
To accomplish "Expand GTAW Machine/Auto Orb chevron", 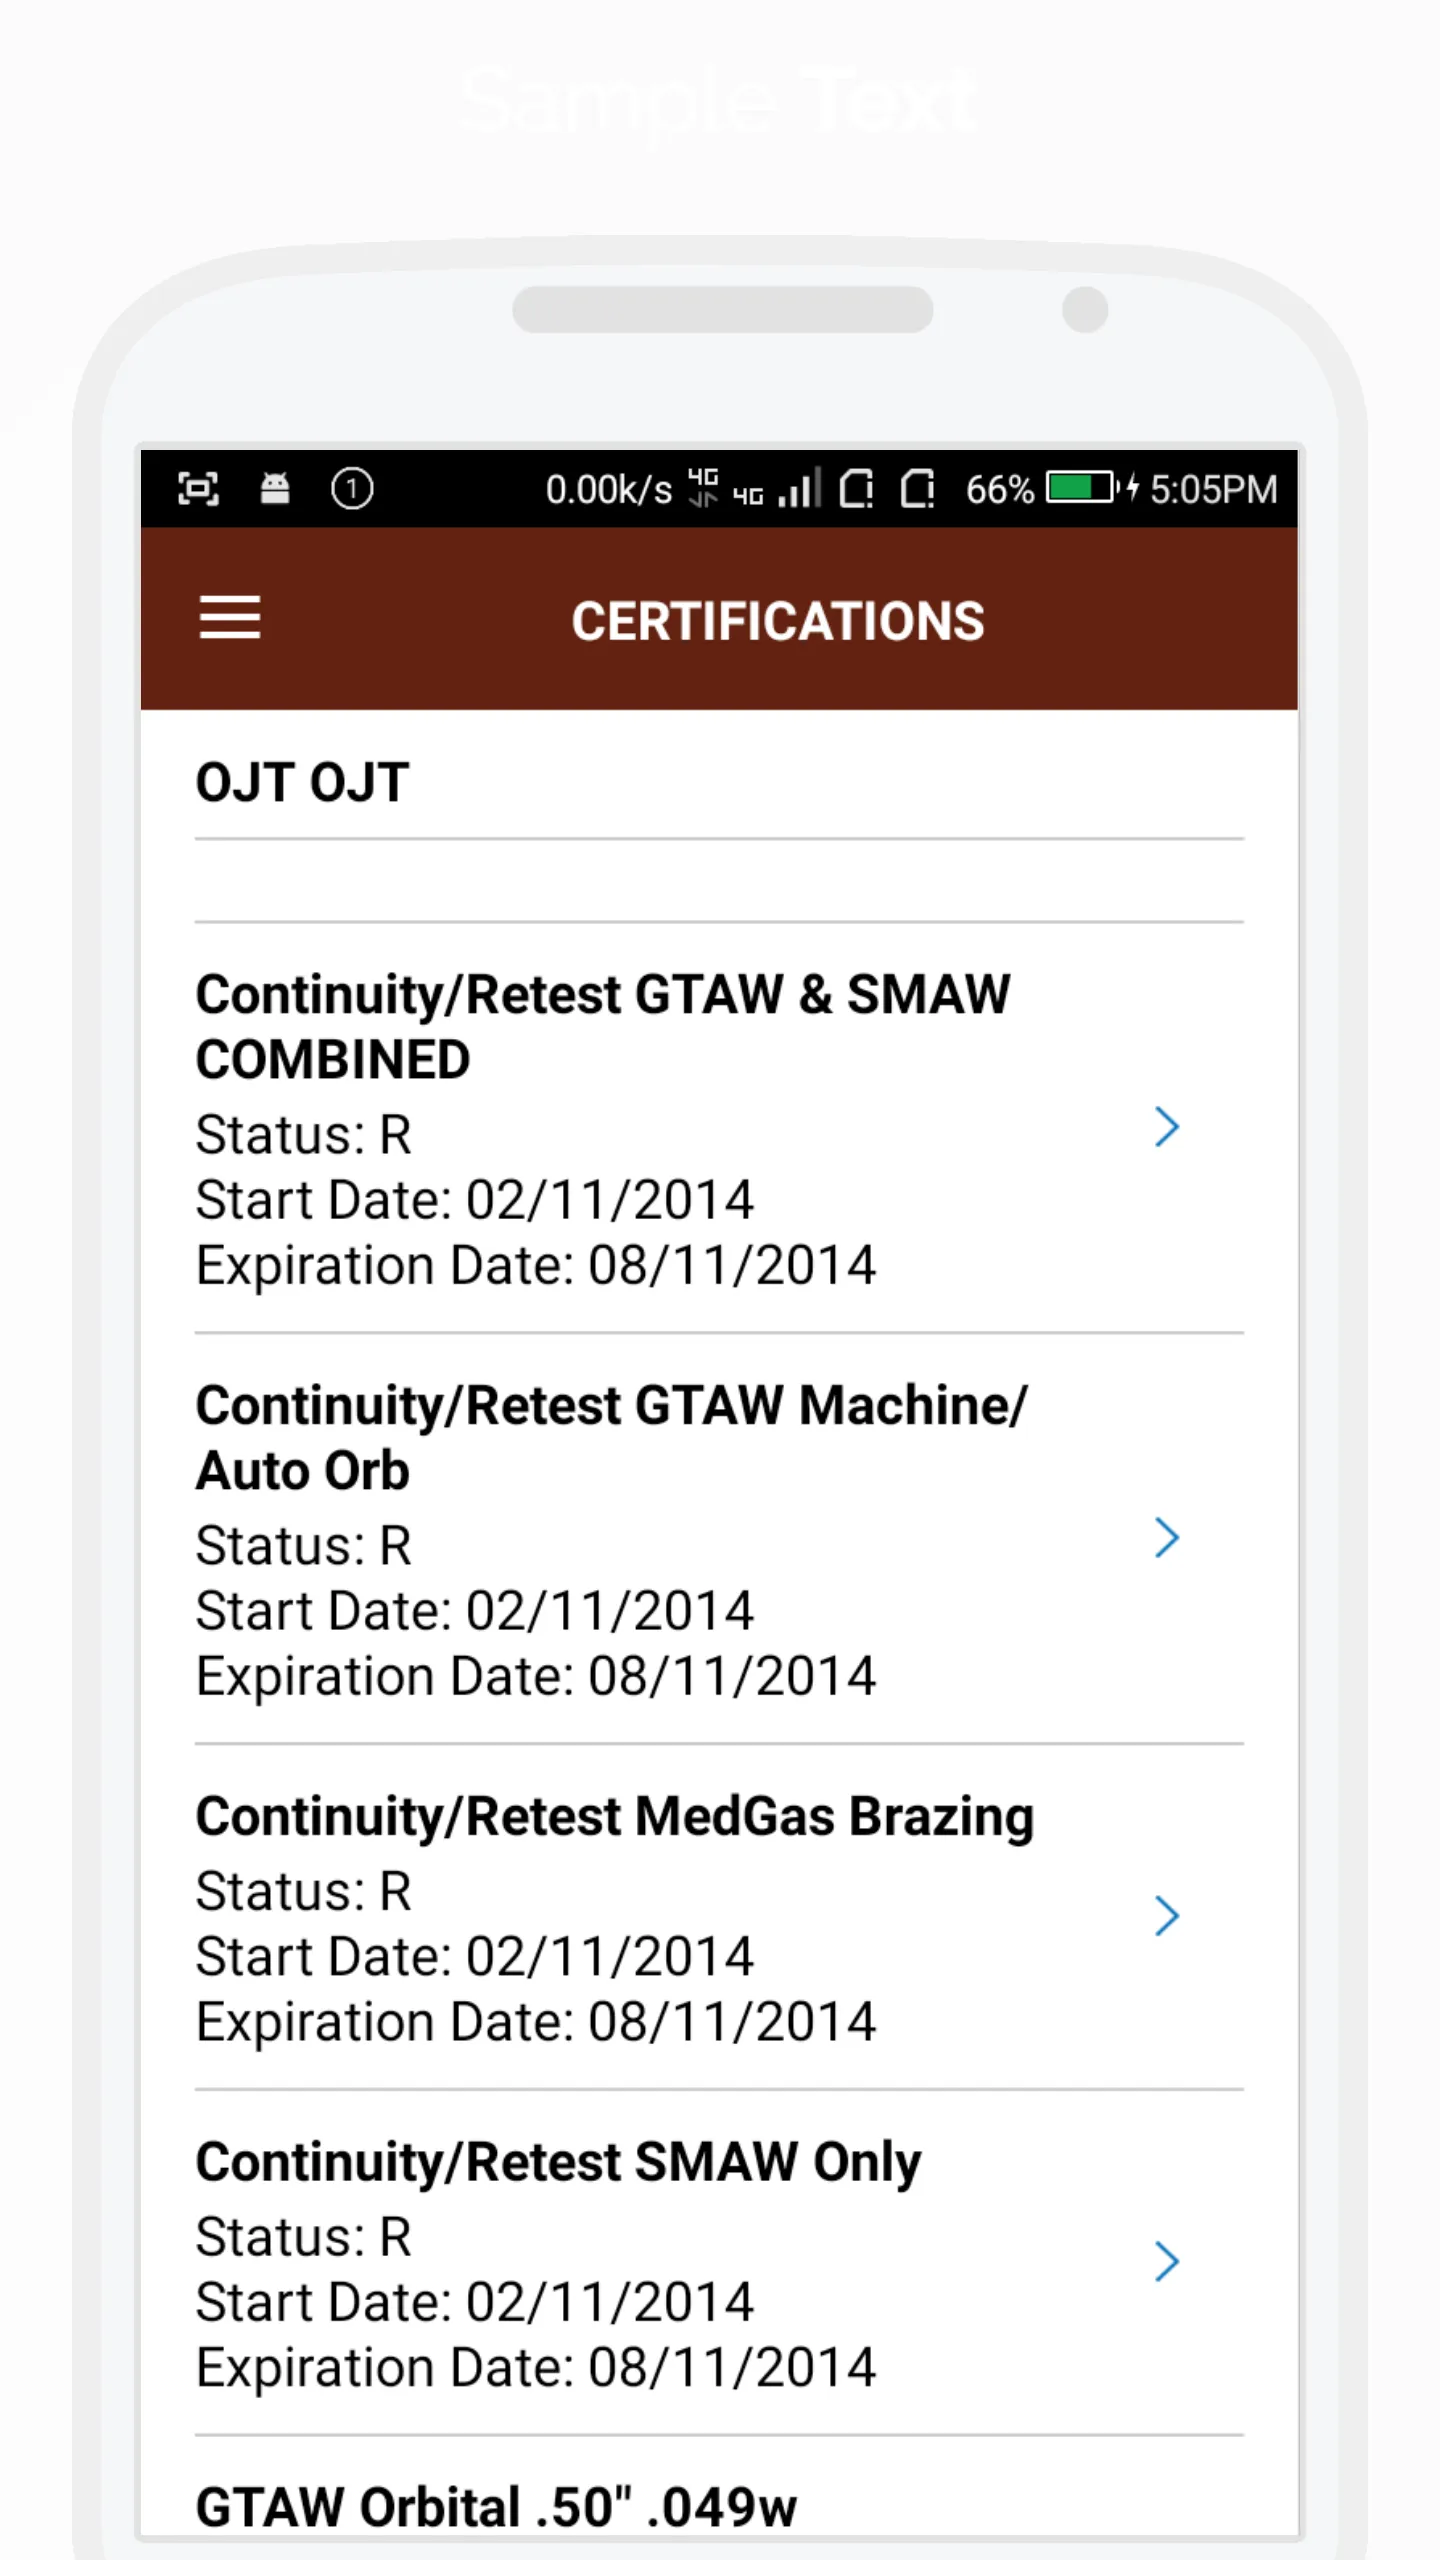I will (x=1166, y=1538).
